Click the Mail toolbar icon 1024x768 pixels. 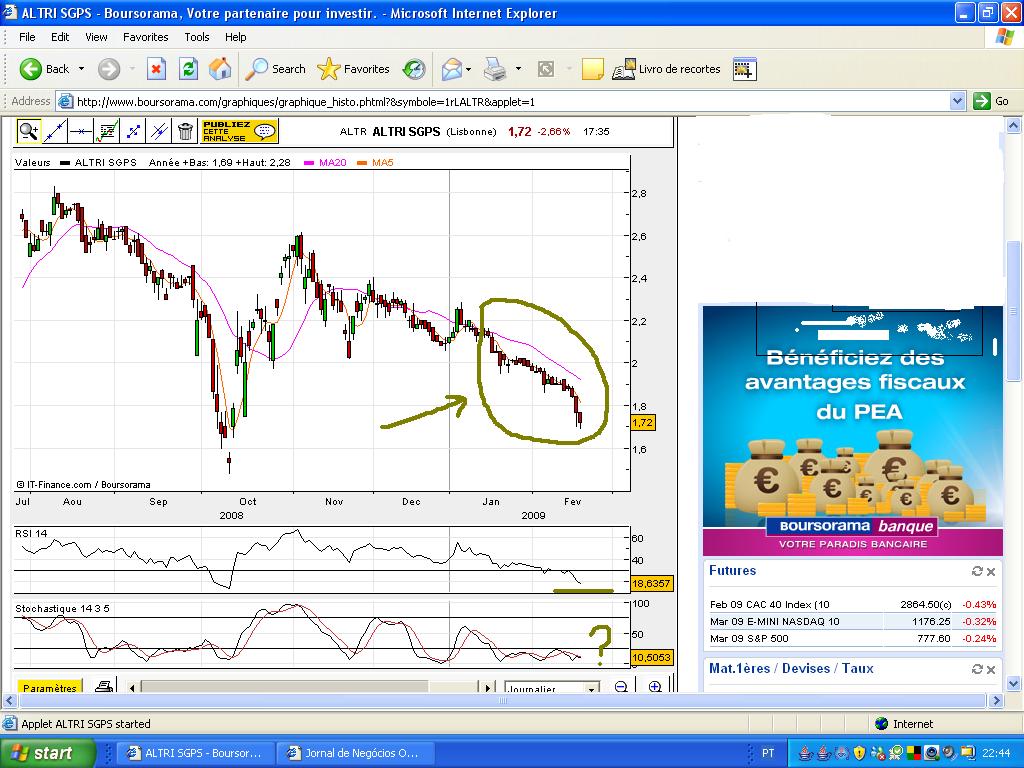pos(451,69)
